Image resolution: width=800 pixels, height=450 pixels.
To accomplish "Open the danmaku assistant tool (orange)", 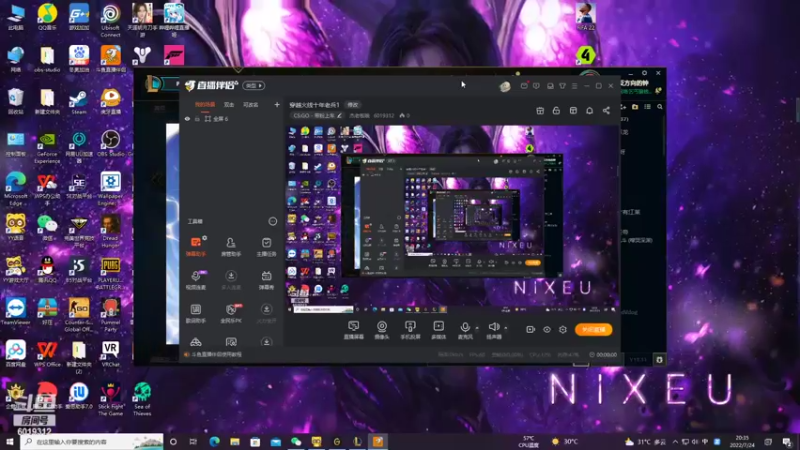I will [x=196, y=246].
